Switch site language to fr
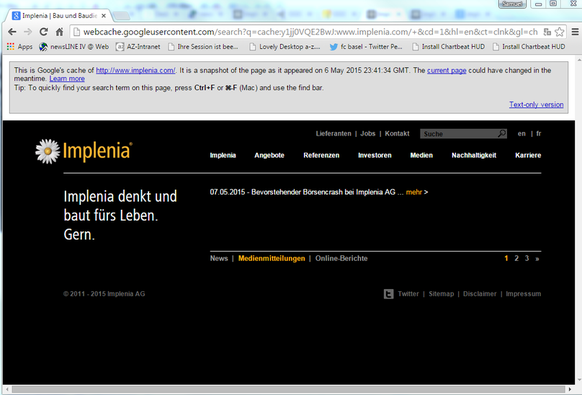582x395 pixels. (x=539, y=134)
